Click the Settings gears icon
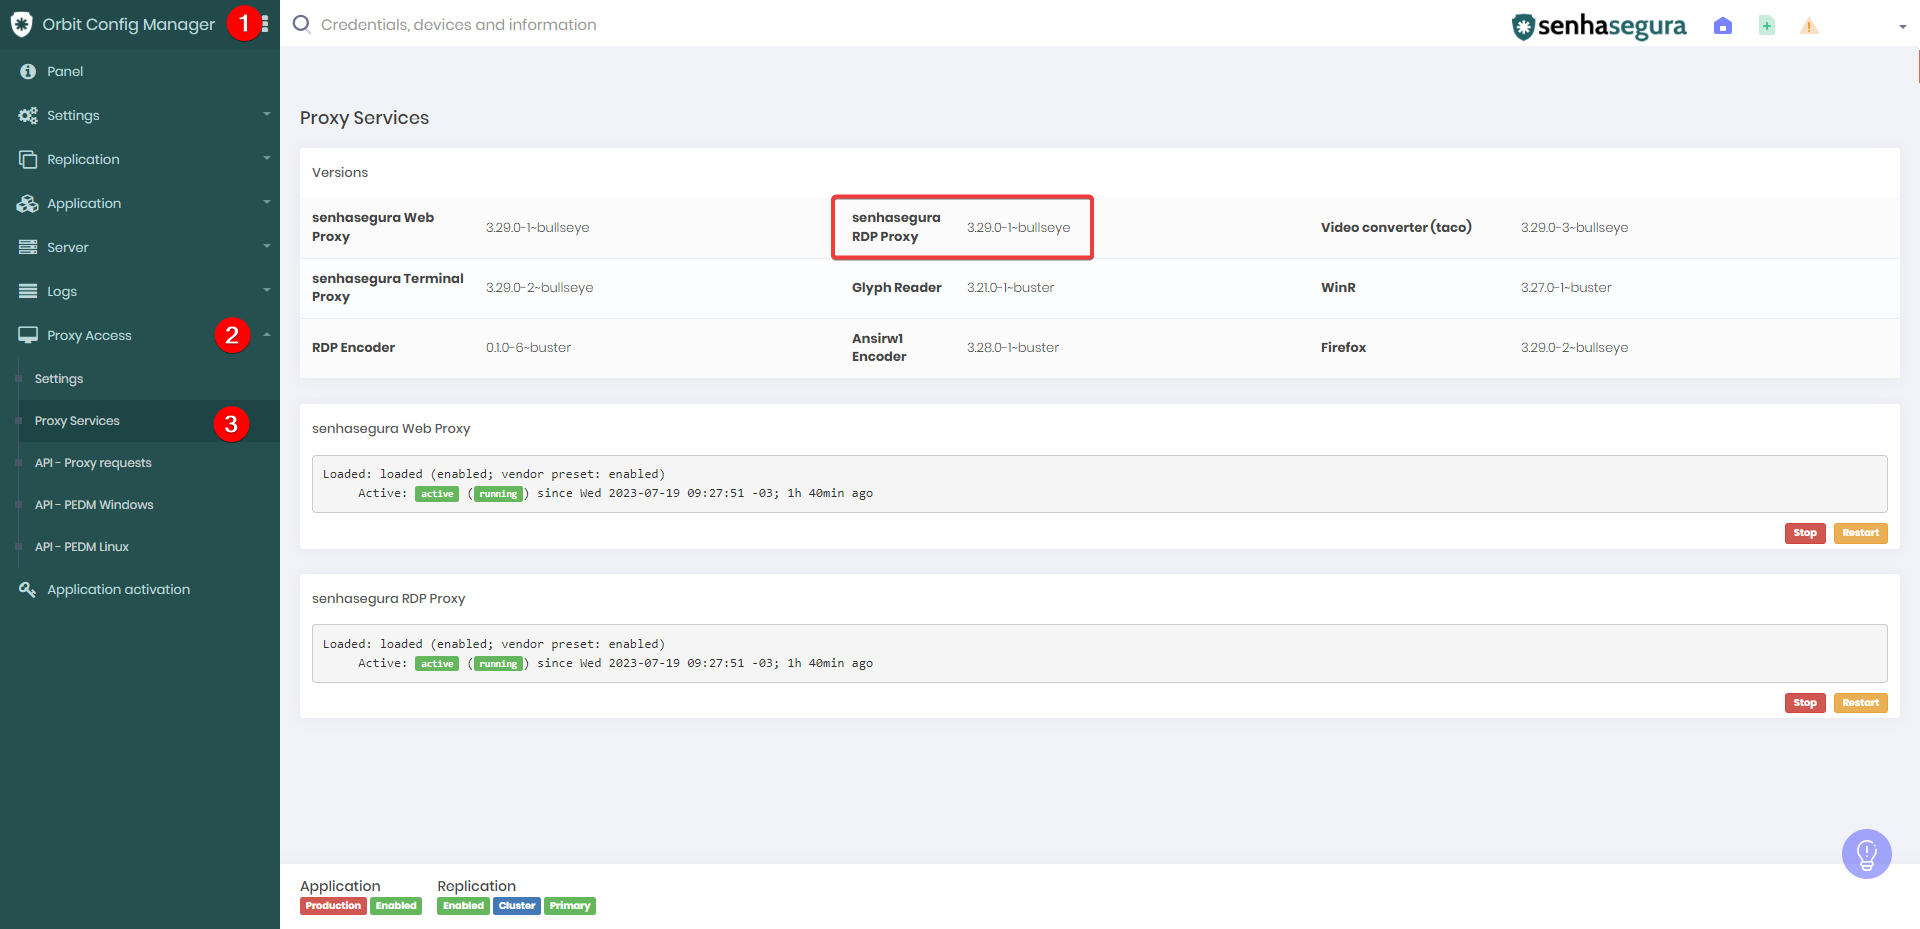 point(28,115)
